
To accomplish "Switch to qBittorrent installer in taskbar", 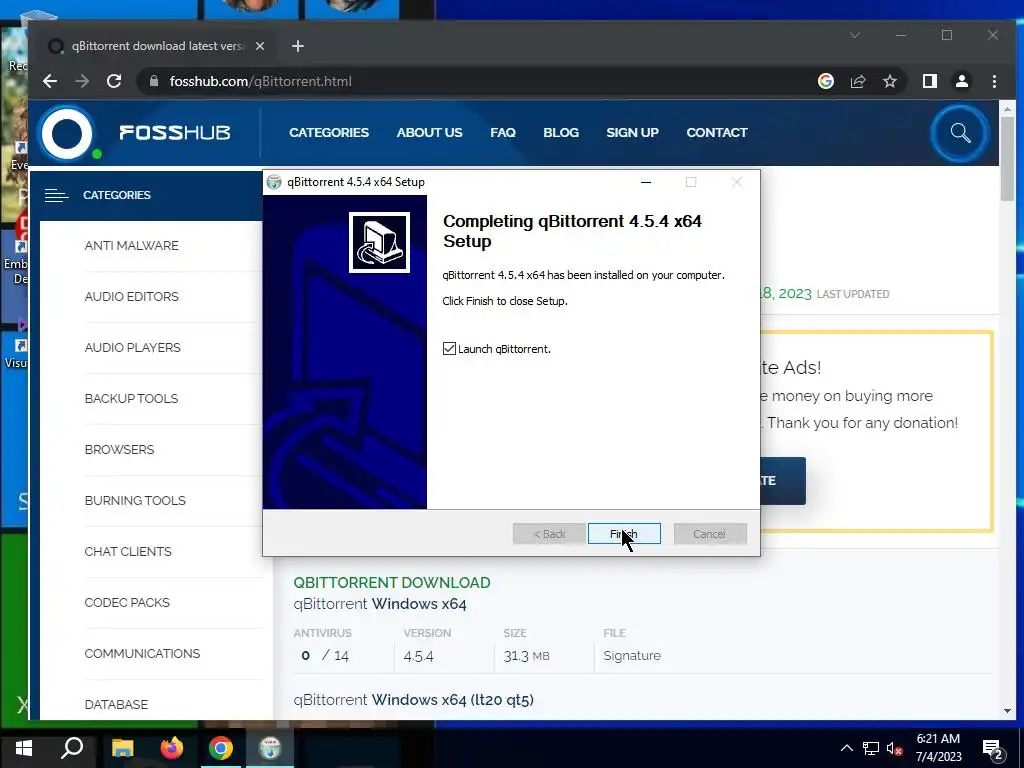I will 270,748.
